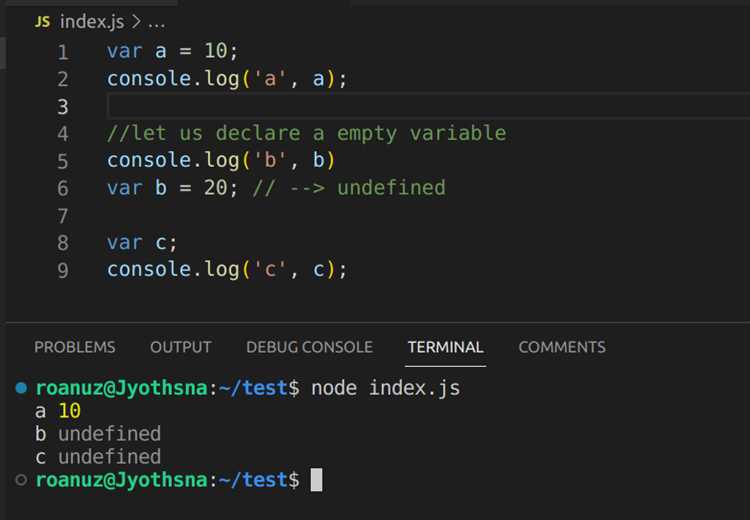Click the '// --> undefined' comment
This screenshot has width=750, height=520.
pyautogui.click(x=349, y=188)
